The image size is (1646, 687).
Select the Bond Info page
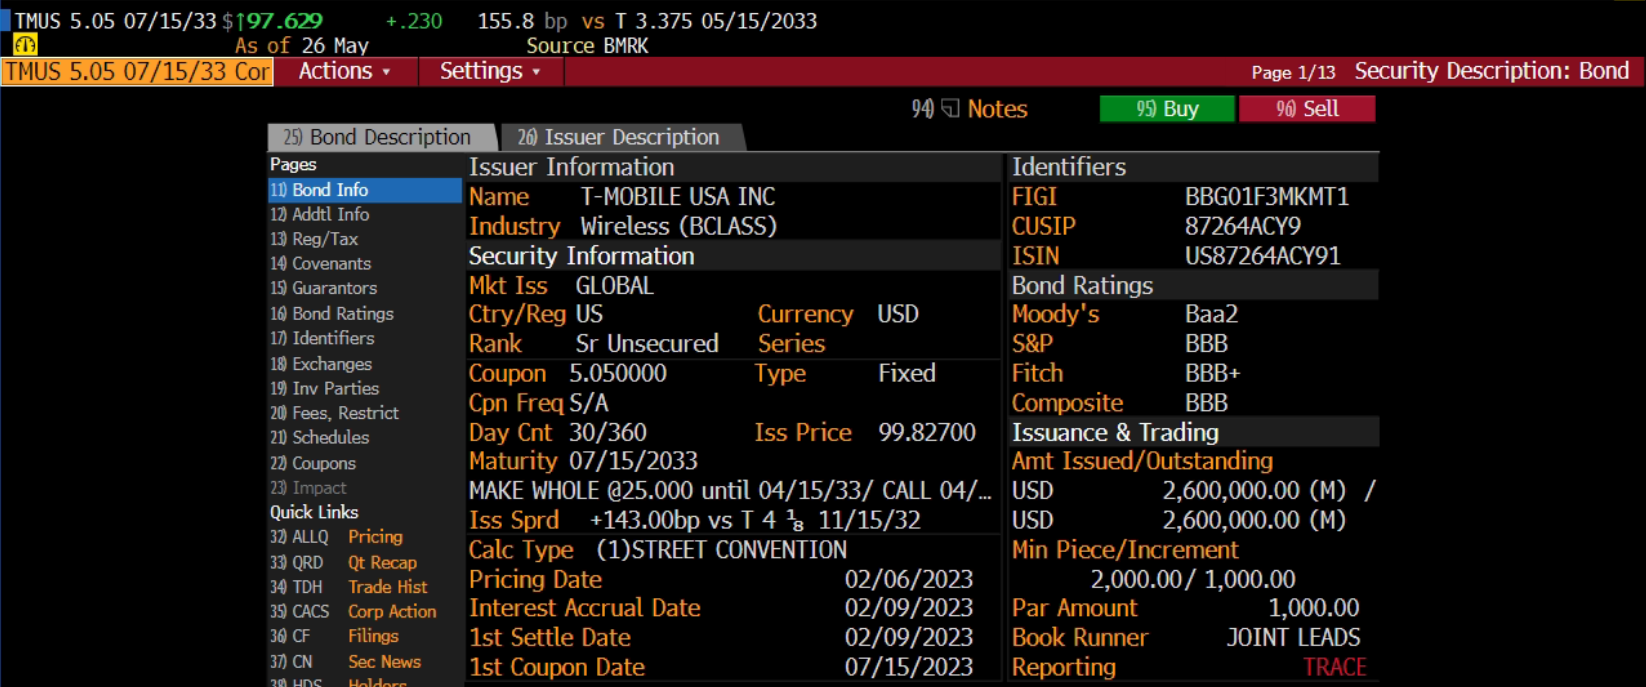coord(365,190)
